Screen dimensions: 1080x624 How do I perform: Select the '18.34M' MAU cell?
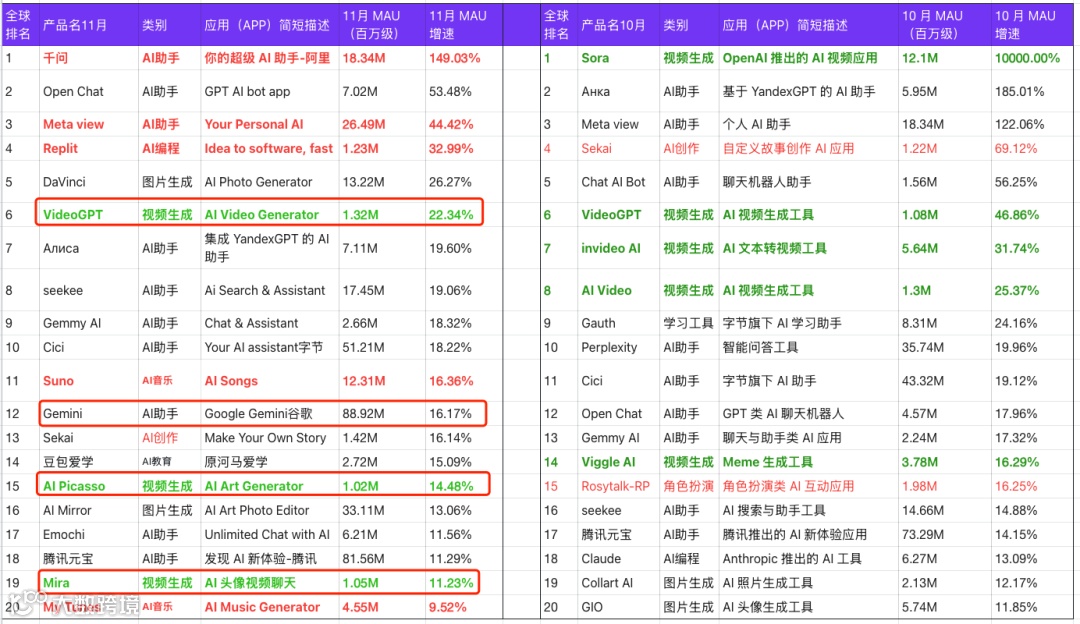click(x=364, y=58)
